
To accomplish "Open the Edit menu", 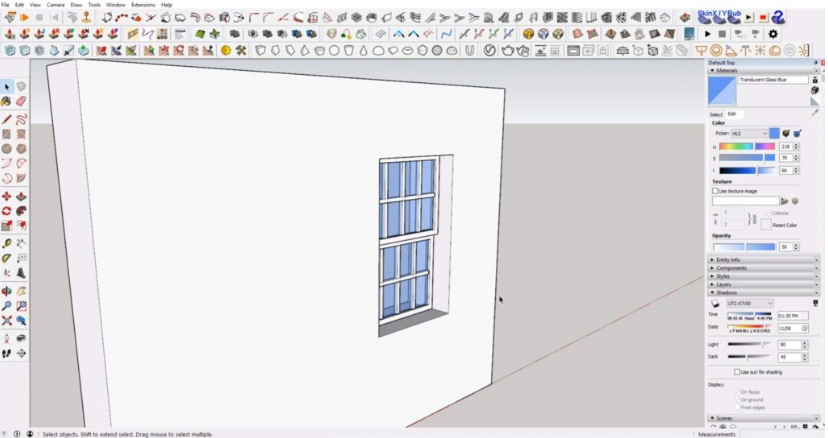I will [x=19, y=5].
